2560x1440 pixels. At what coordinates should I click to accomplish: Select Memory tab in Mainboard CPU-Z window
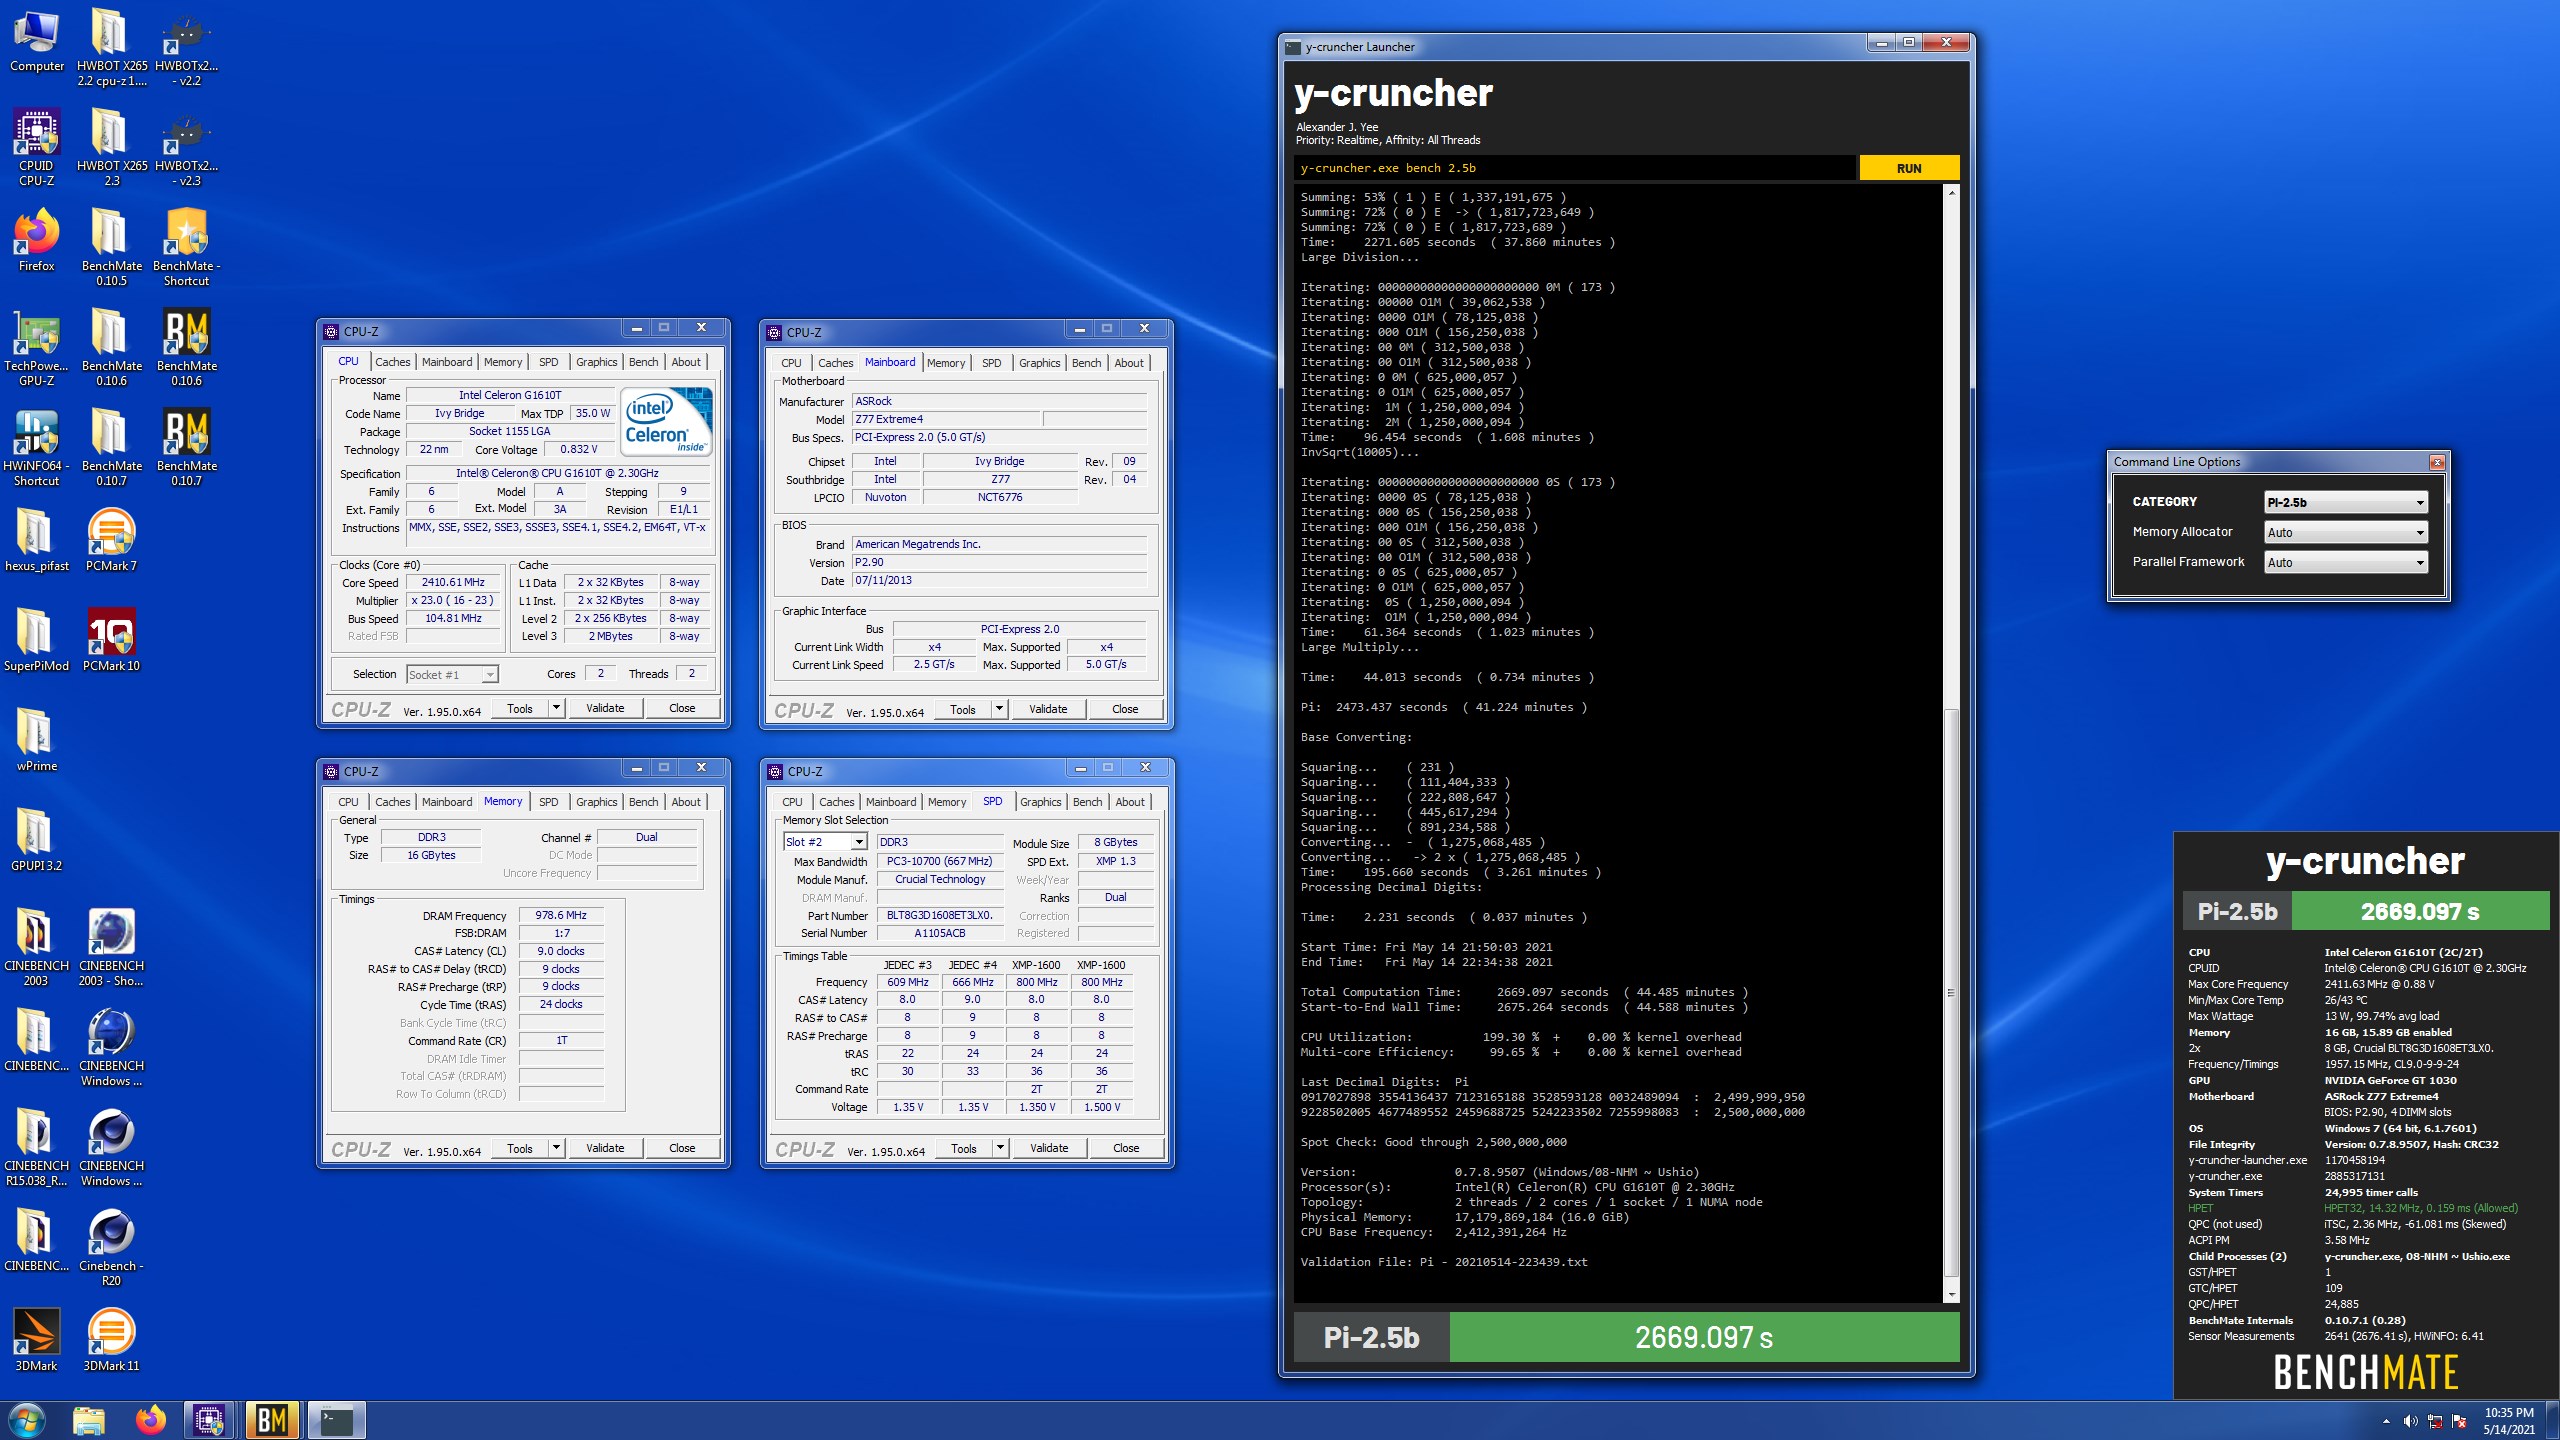pos(945,363)
